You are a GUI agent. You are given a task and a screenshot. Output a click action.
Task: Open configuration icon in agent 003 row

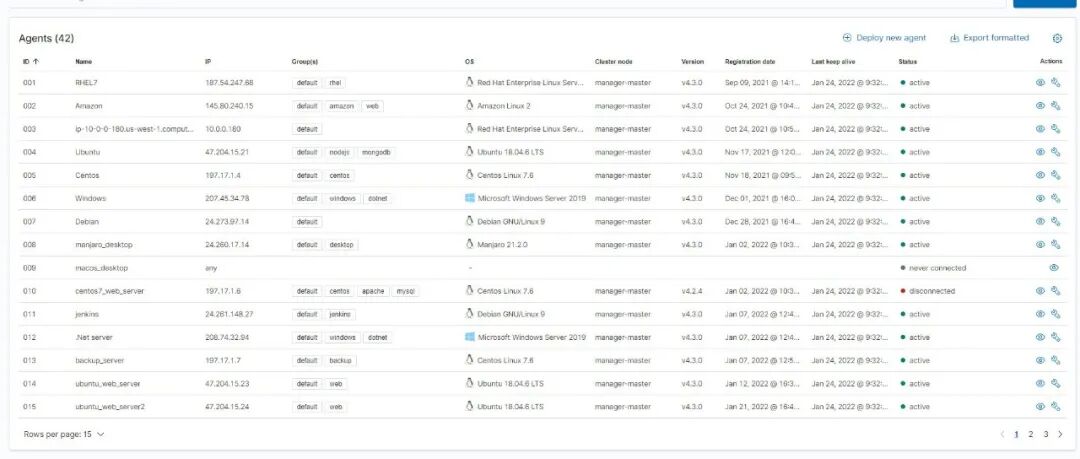click(1055, 129)
